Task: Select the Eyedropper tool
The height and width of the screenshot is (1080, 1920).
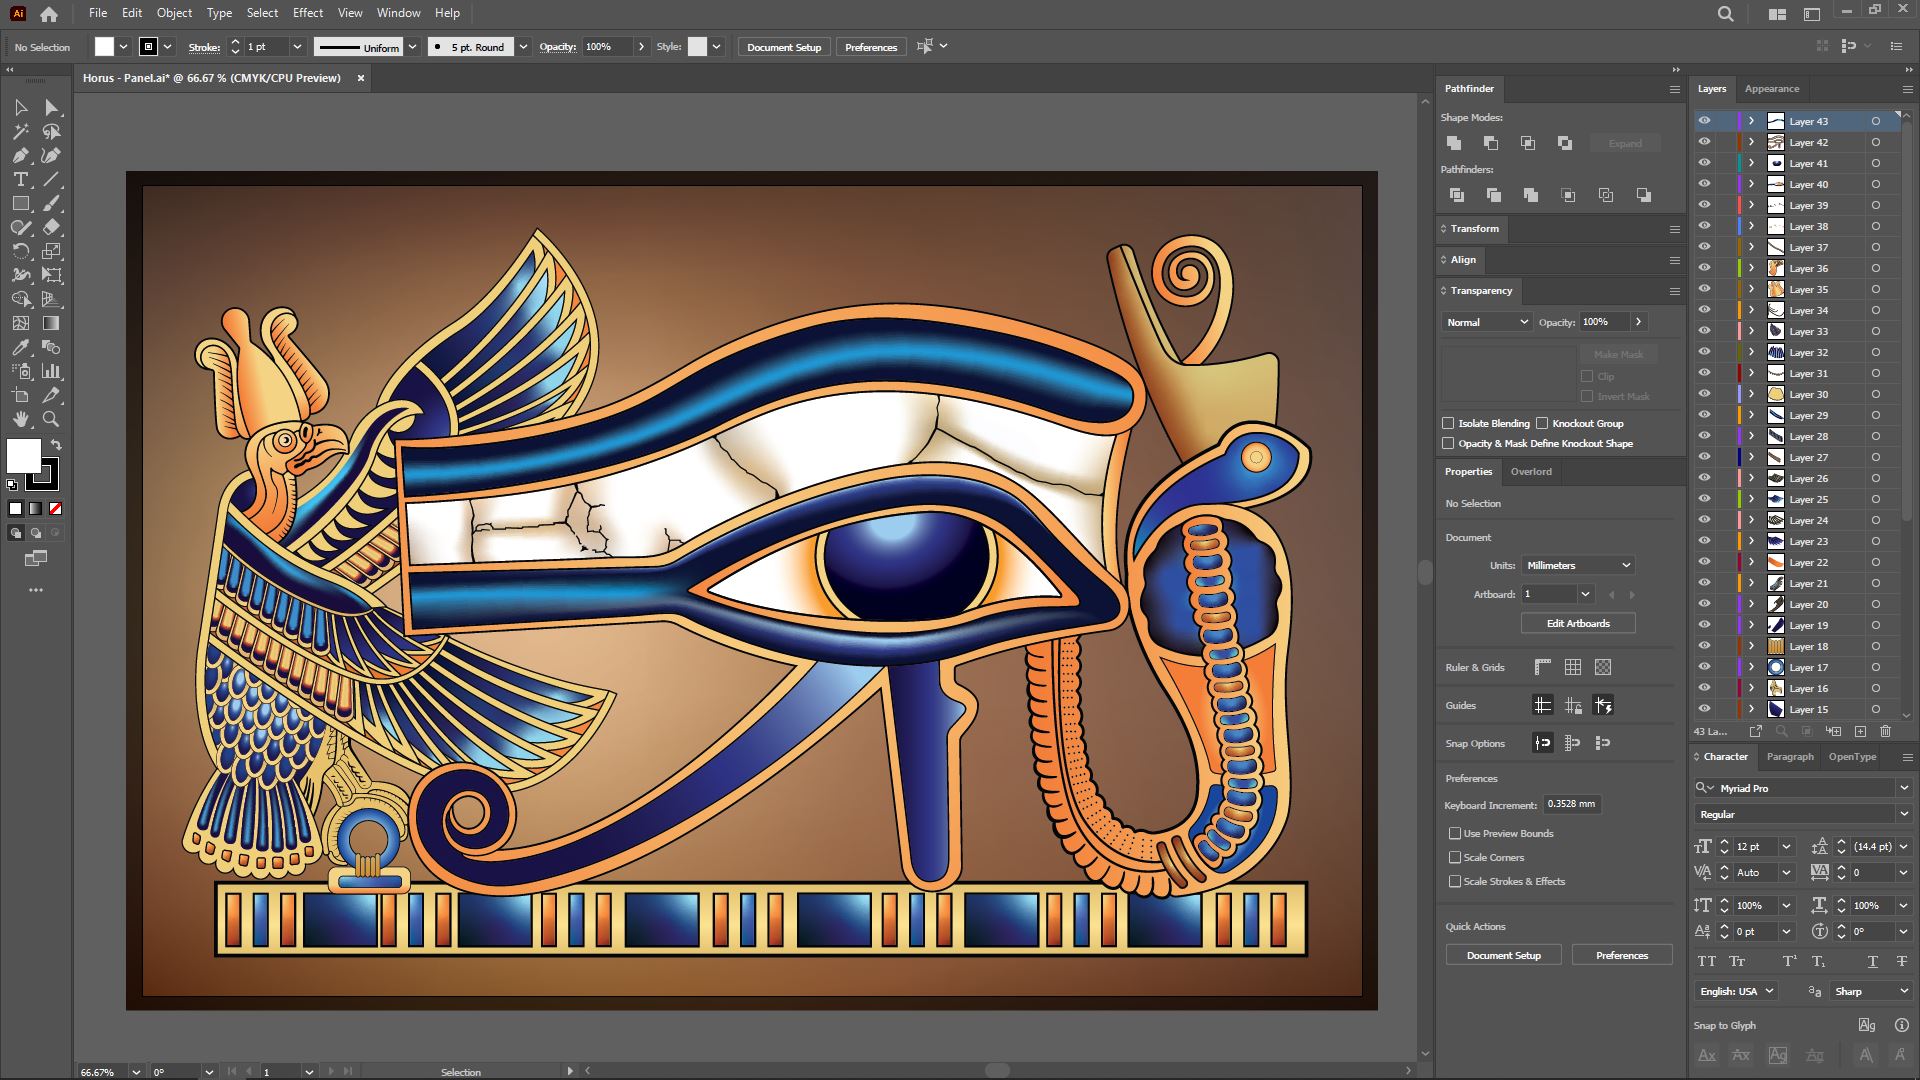Action: pyautogui.click(x=20, y=347)
